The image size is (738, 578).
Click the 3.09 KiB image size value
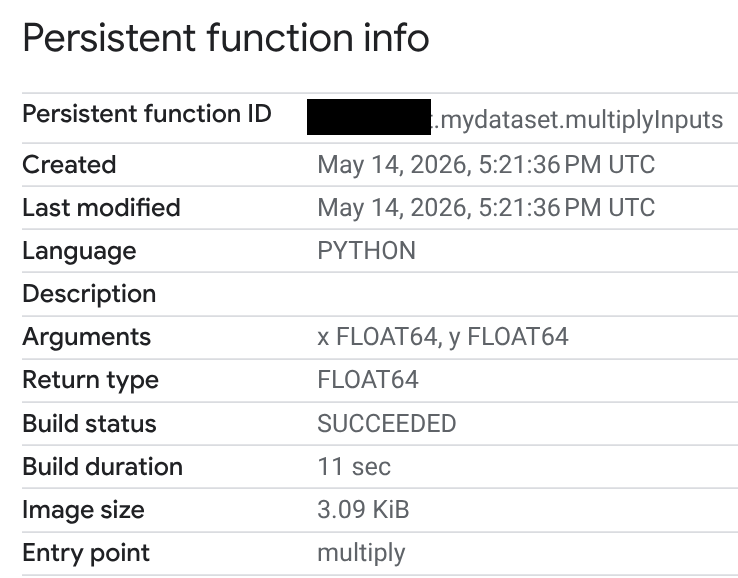click(x=363, y=510)
